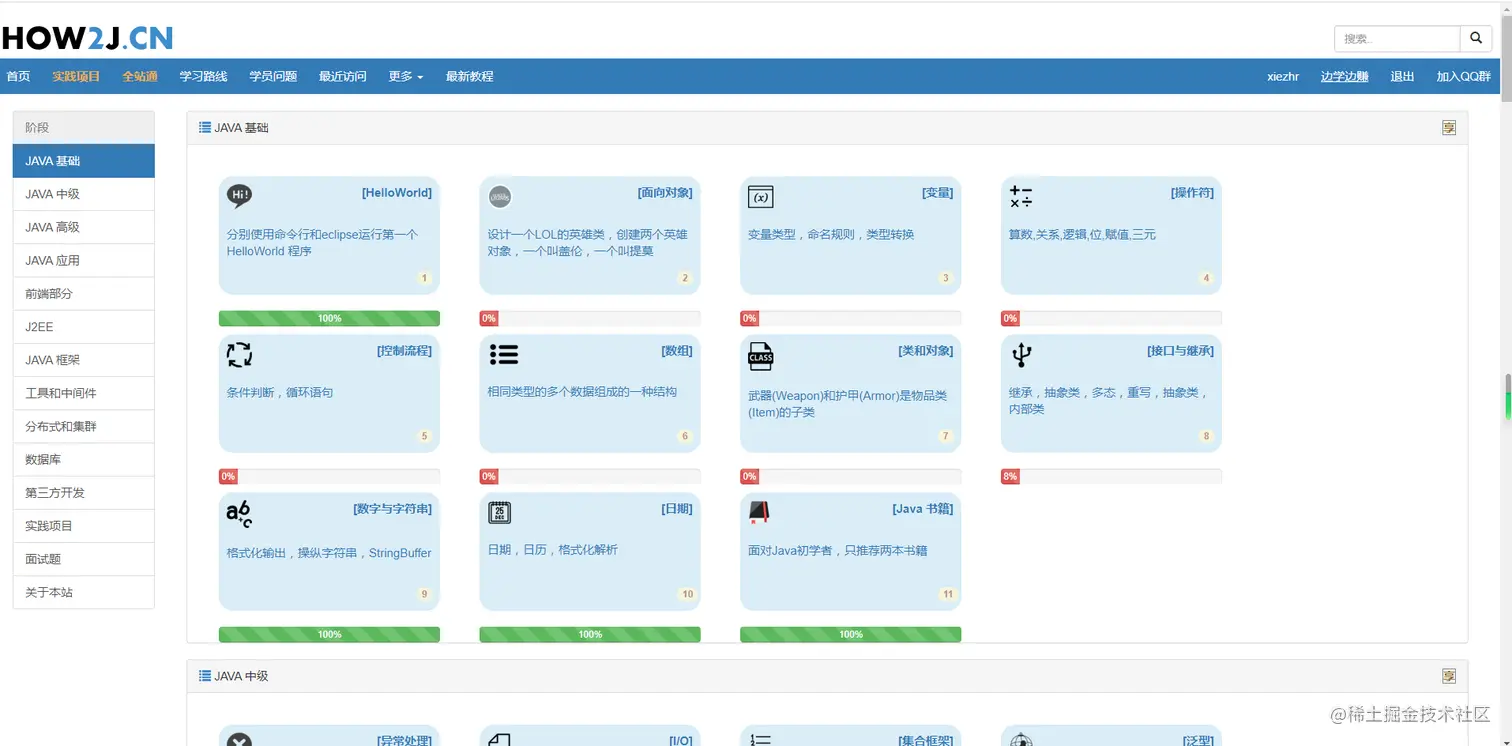Screen dimensions: 1512x746
Task: Open 实践项目 in the top navigation bar
Action: click(76, 76)
